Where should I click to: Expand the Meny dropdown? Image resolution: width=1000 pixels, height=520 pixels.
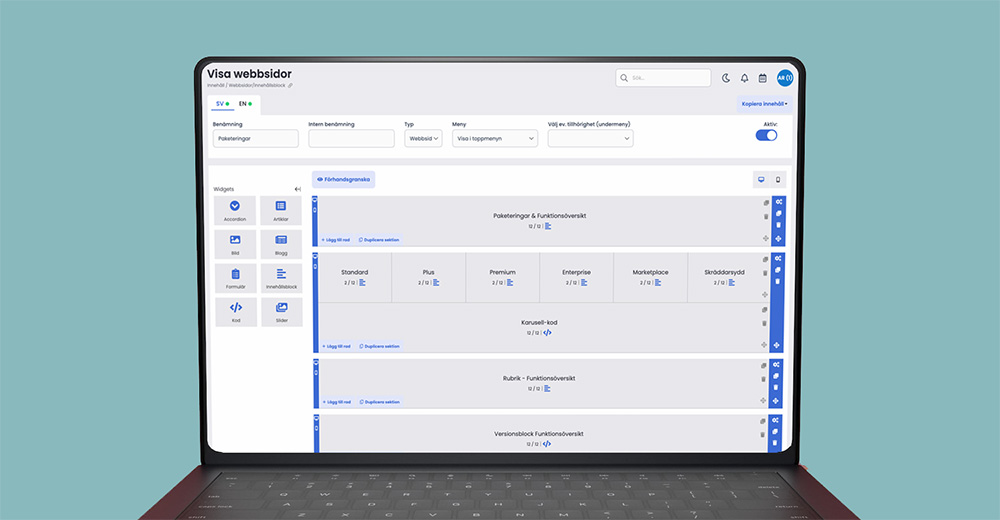tap(495, 139)
